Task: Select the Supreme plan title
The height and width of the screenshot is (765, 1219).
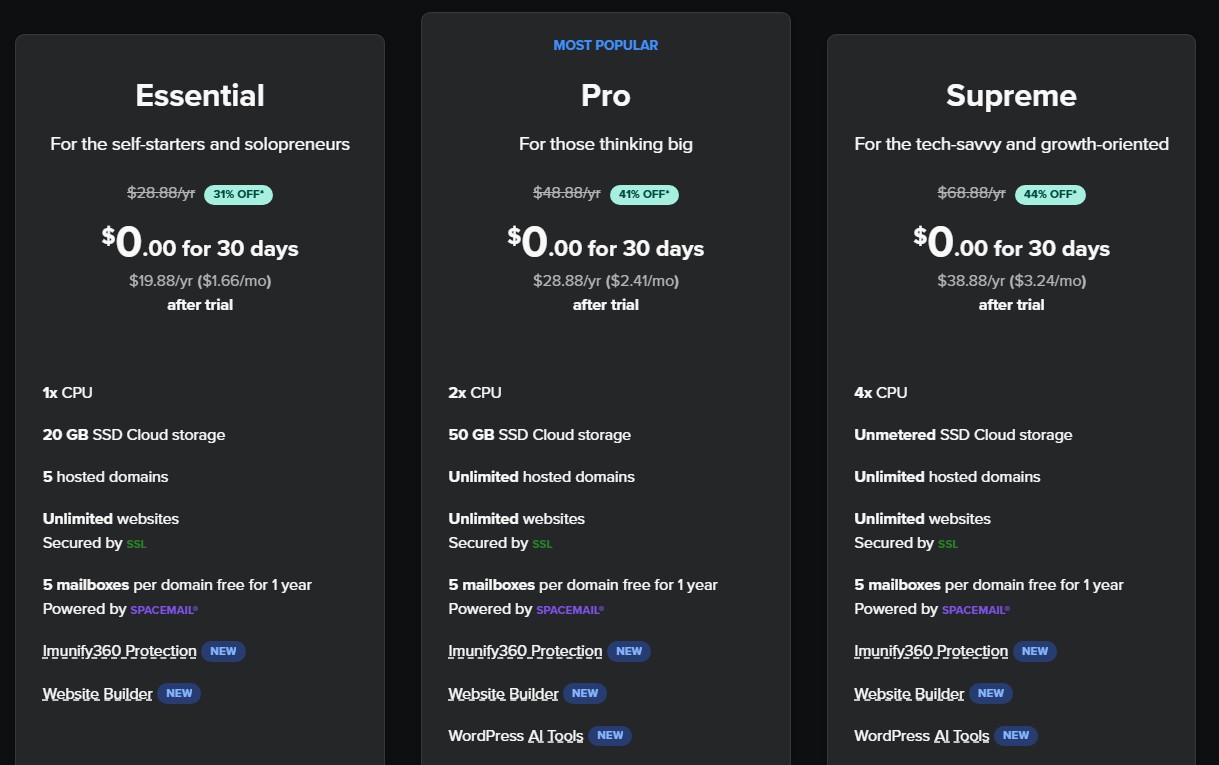Action: click(x=1011, y=95)
